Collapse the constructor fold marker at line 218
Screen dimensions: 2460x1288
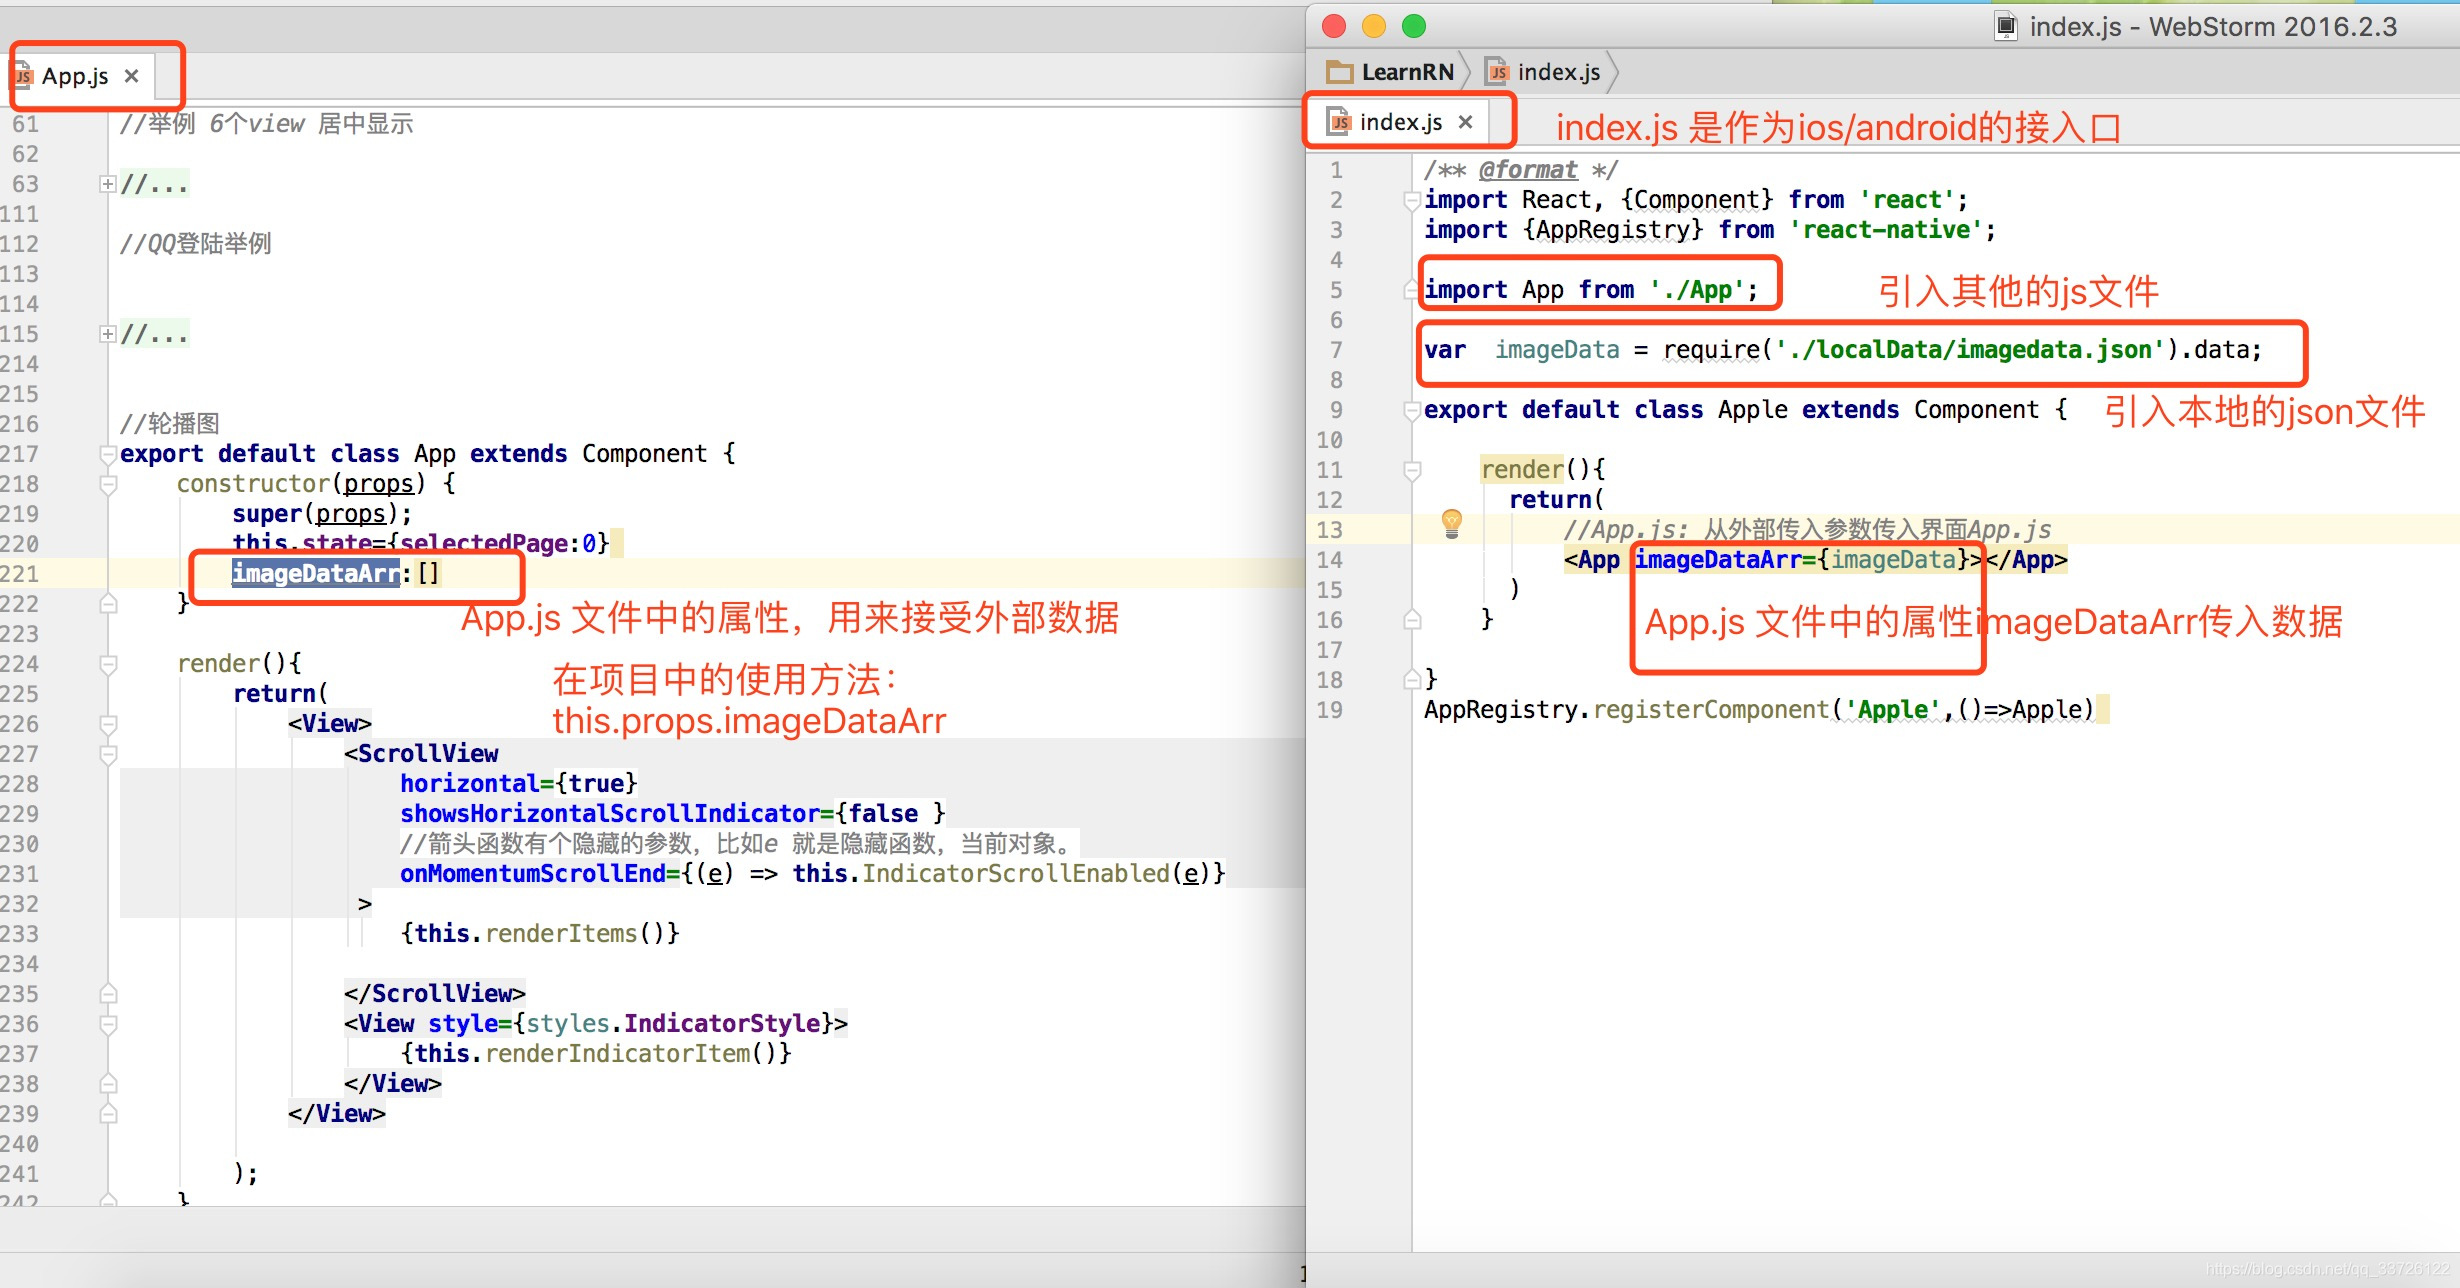107,484
